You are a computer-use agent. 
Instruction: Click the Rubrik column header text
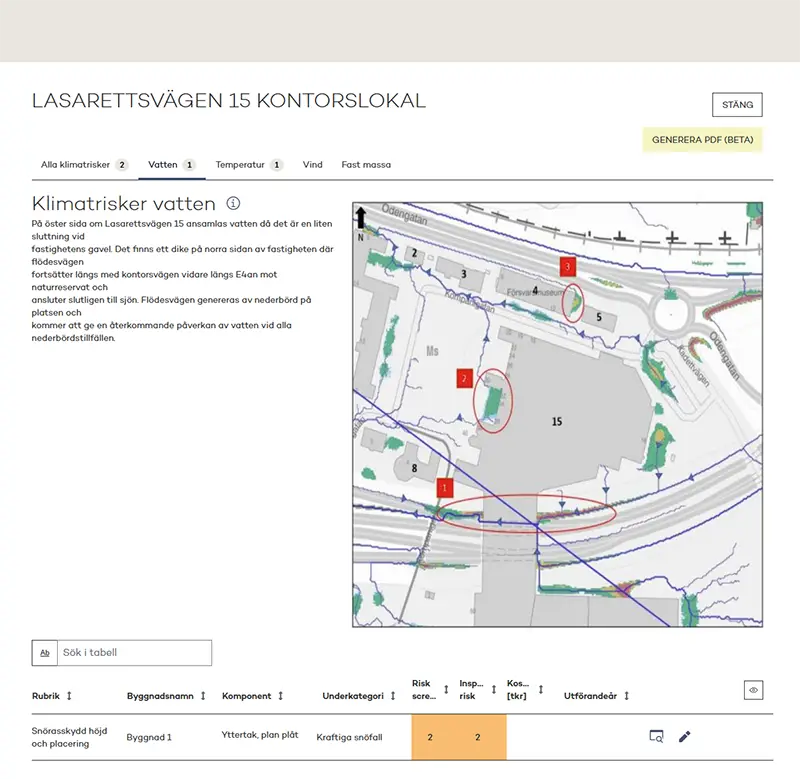coord(46,696)
